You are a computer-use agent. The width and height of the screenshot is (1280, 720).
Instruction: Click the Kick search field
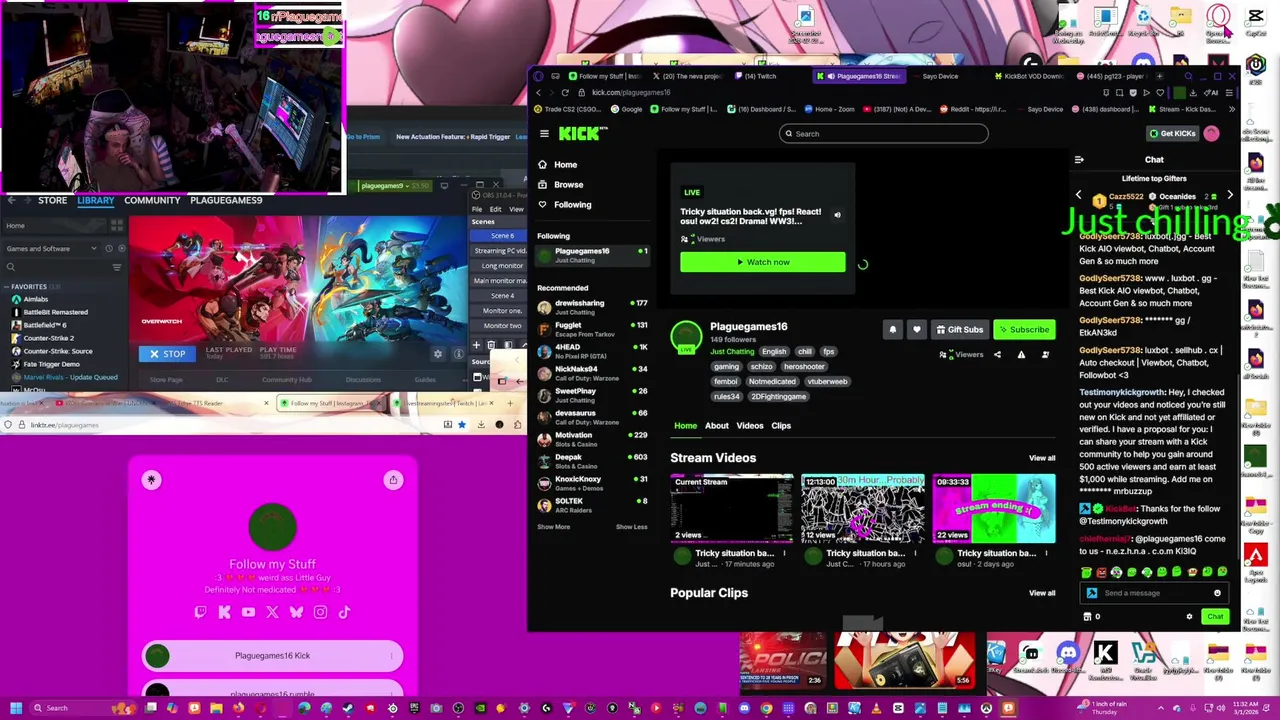[x=884, y=133]
